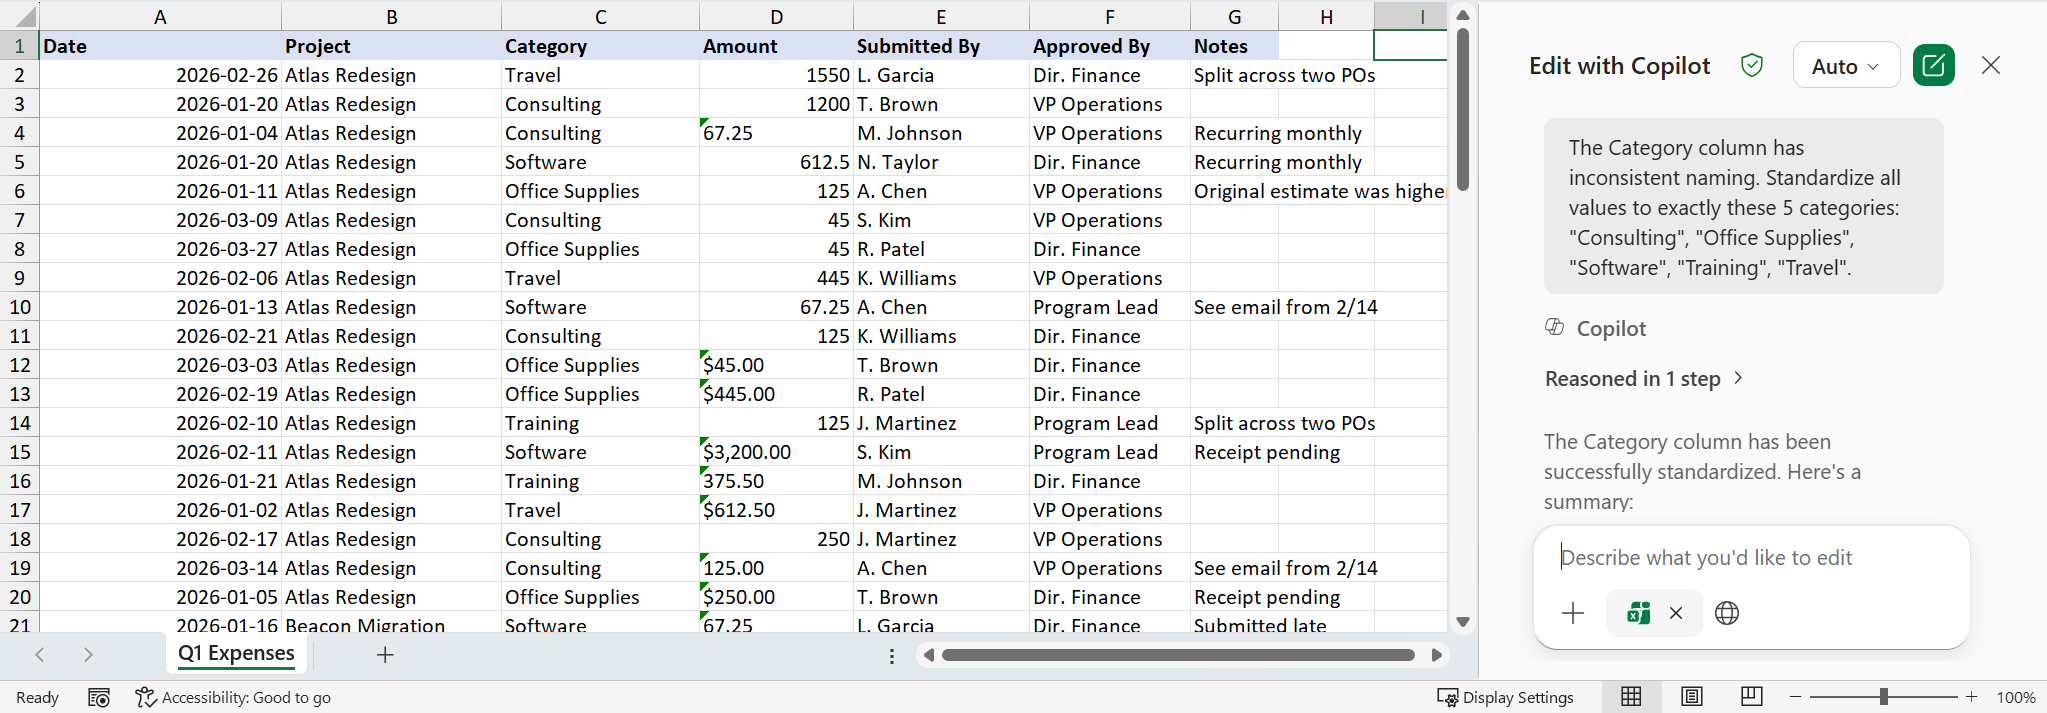Click the globe web search icon
Screen dimensions: 2047x713
tap(1727, 613)
